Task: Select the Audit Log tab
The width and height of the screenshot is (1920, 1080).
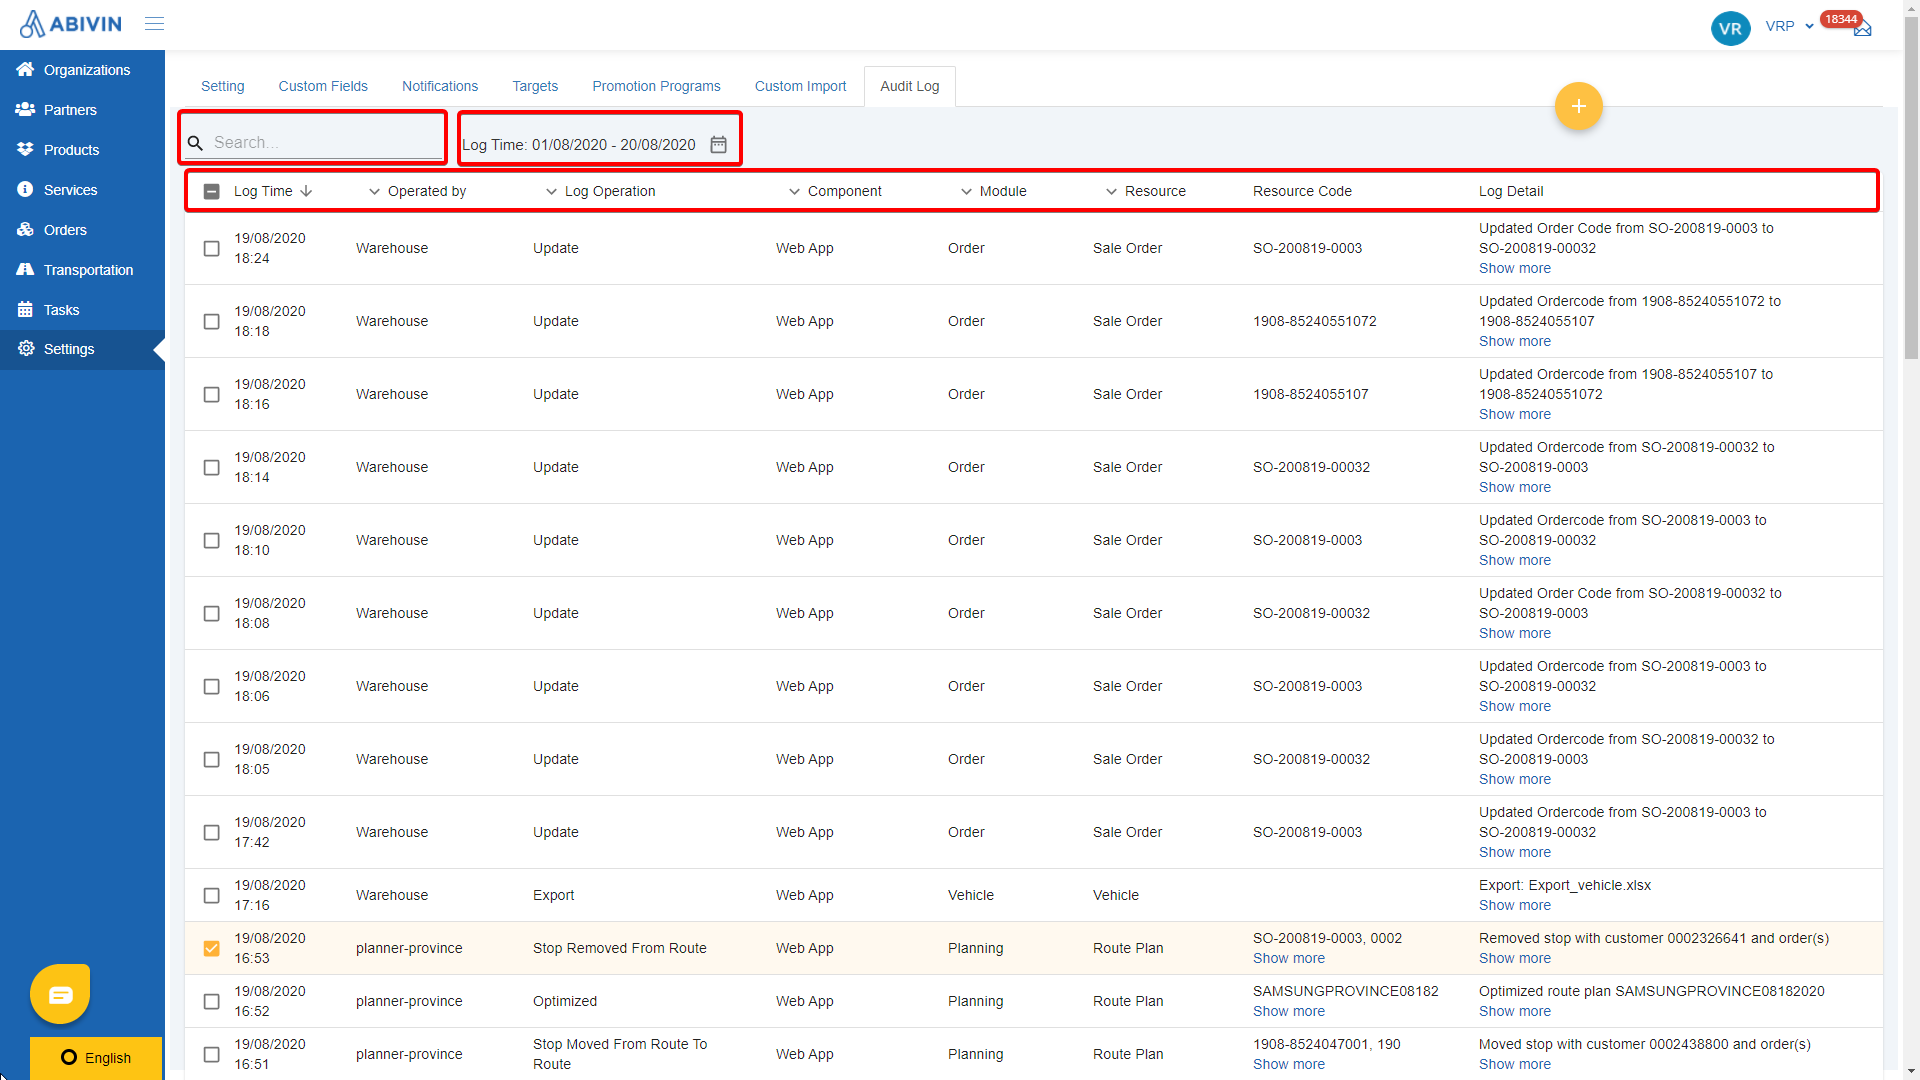Action: coord(909,86)
